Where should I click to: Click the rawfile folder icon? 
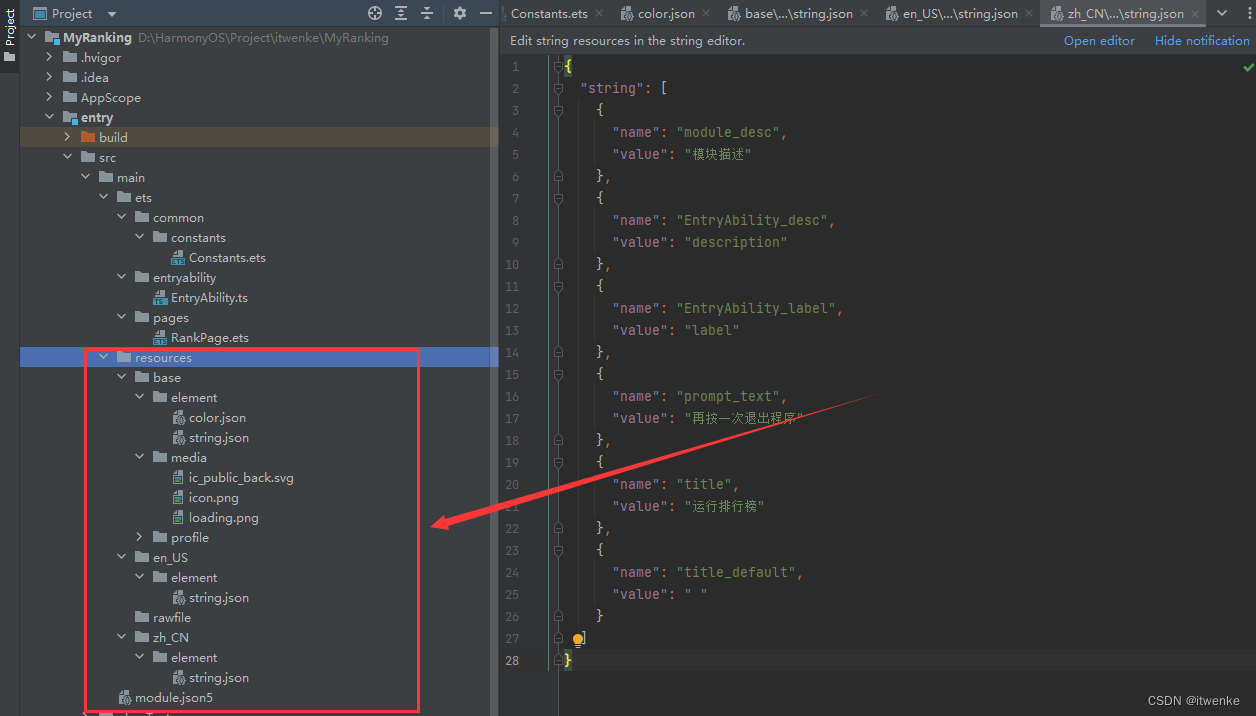pos(142,618)
